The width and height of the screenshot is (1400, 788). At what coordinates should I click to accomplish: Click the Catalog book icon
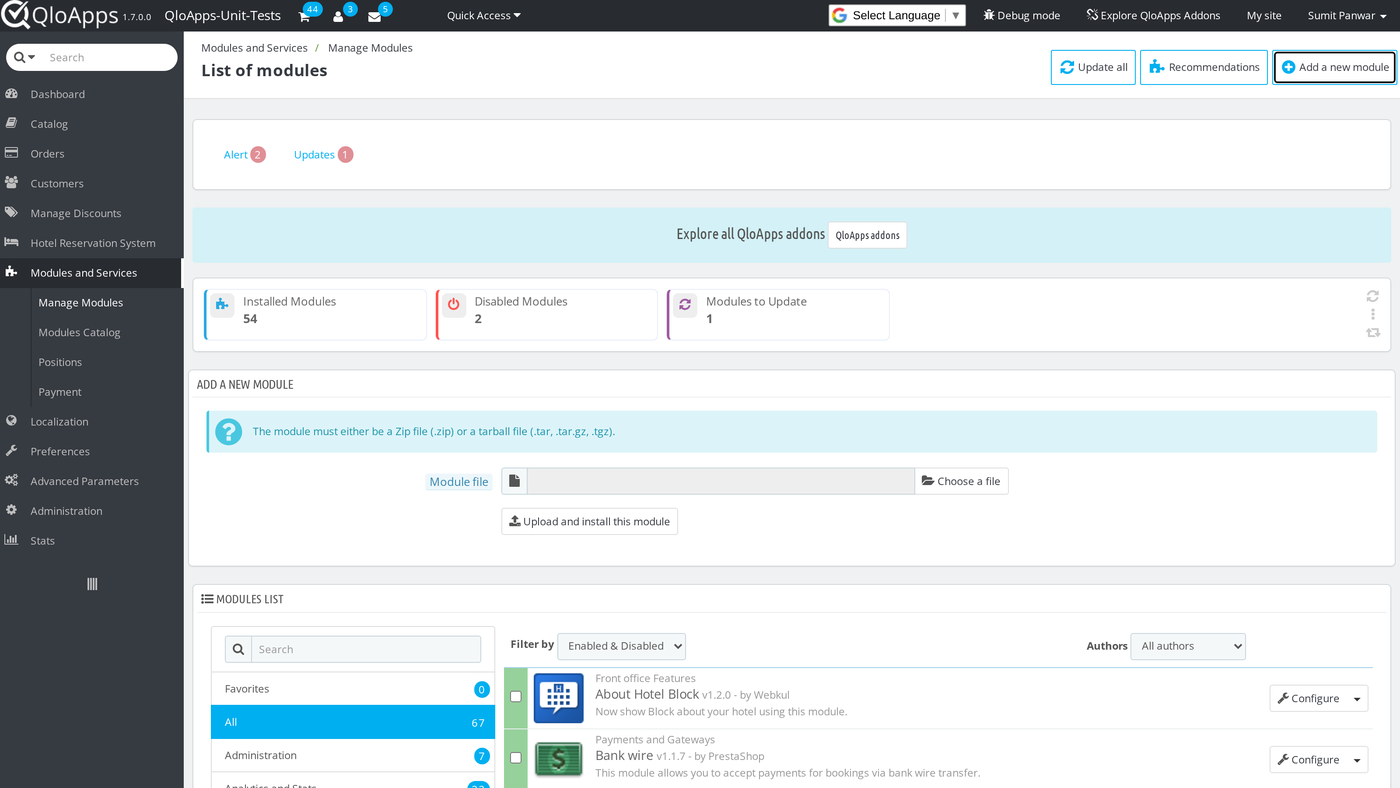tap(12, 124)
